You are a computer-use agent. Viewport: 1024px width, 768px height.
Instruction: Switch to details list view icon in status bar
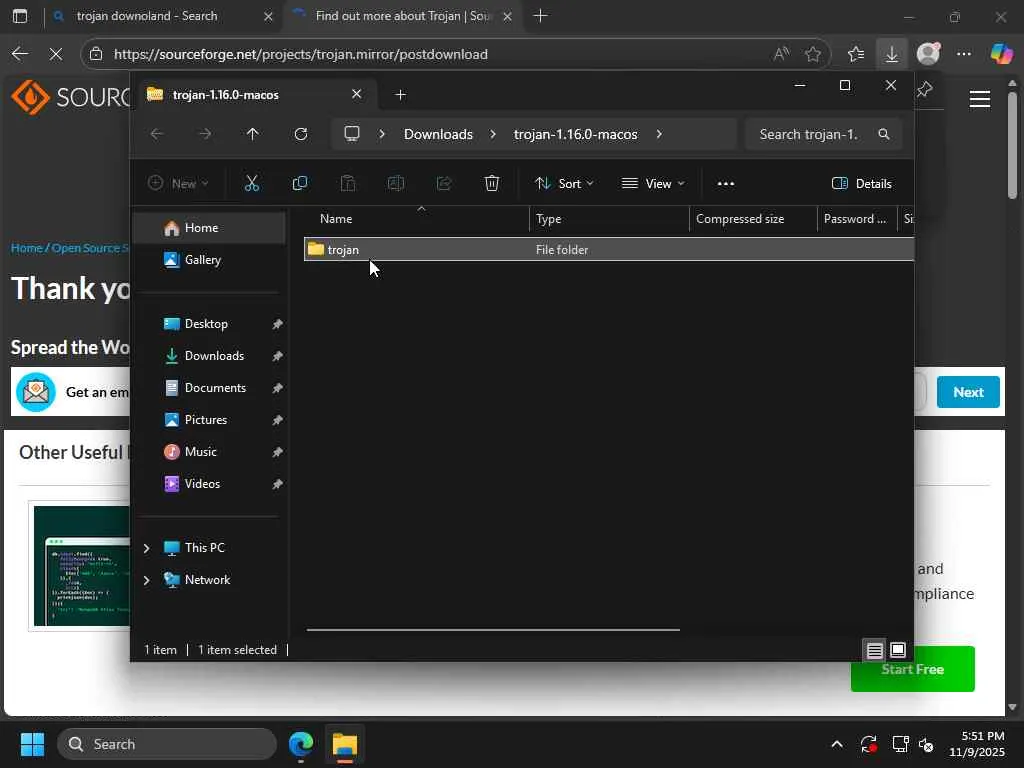(874, 650)
